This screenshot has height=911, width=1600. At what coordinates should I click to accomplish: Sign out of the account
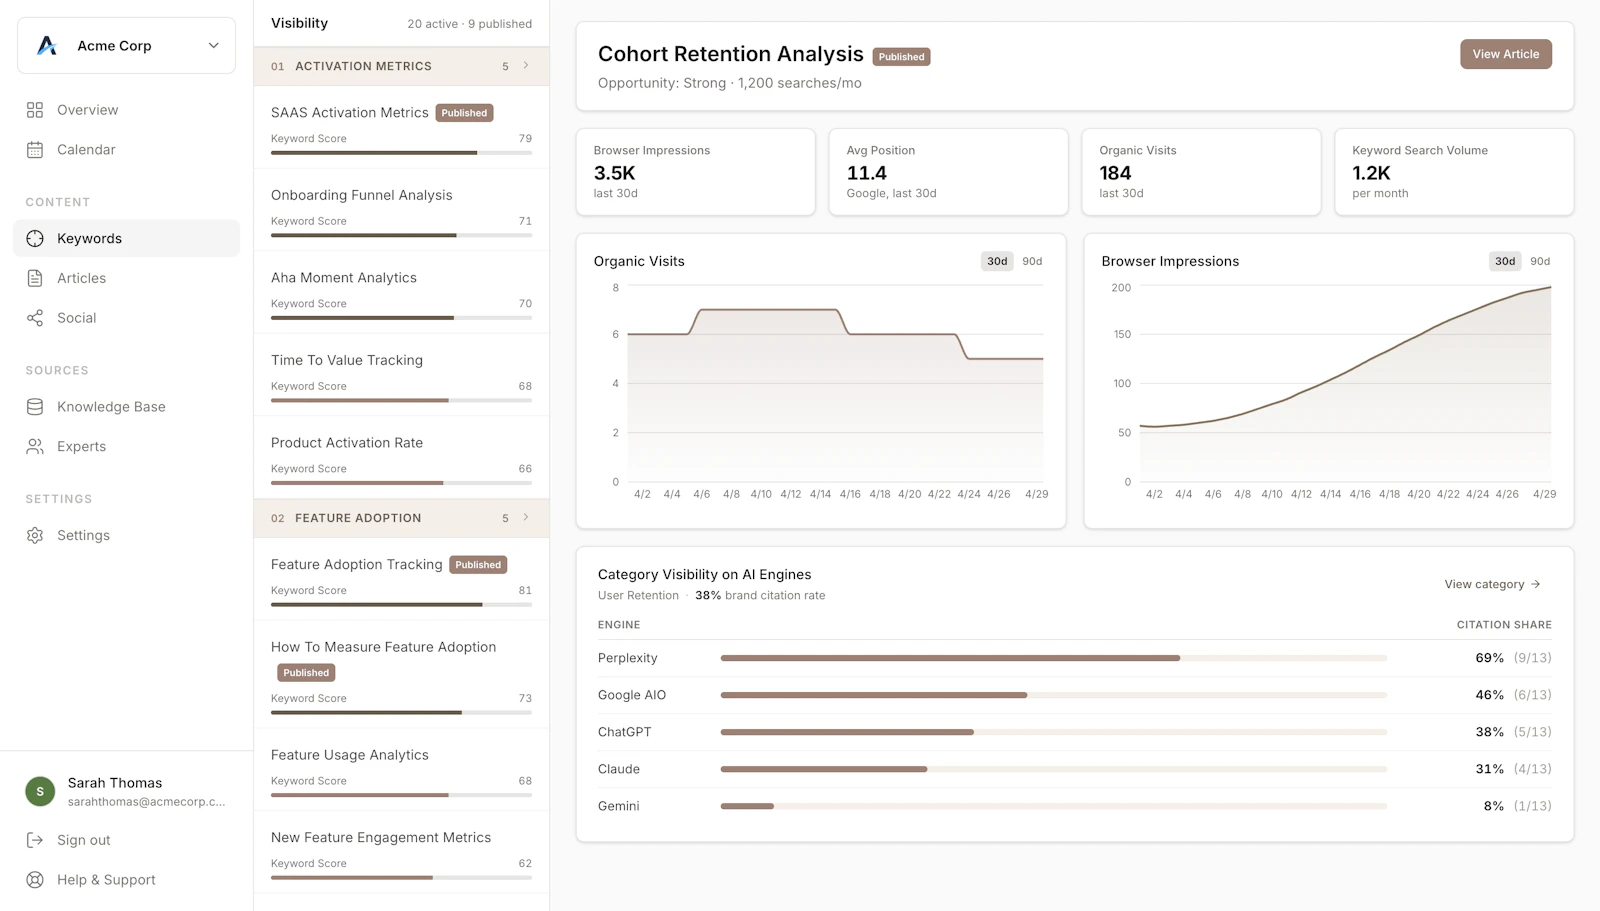[x=126, y=840]
